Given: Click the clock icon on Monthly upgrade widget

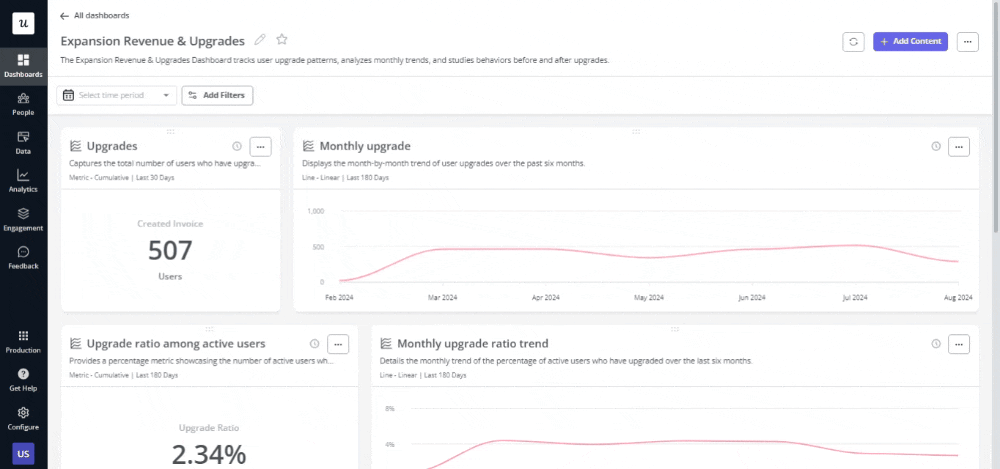Looking at the screenshot, I should click(936, 146).
